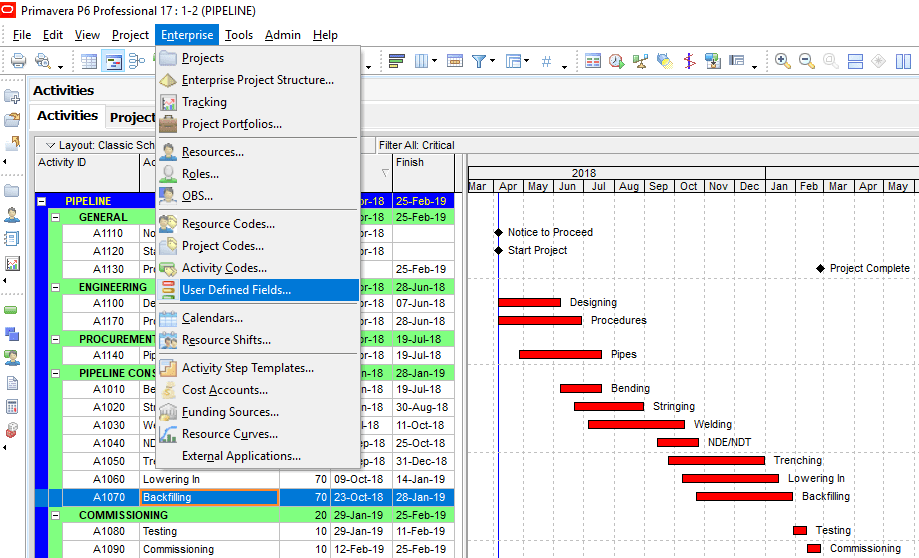This screenshot has width=919, height=558.
Task: Select activity row A1080 Testing
Action: point(244,532)
